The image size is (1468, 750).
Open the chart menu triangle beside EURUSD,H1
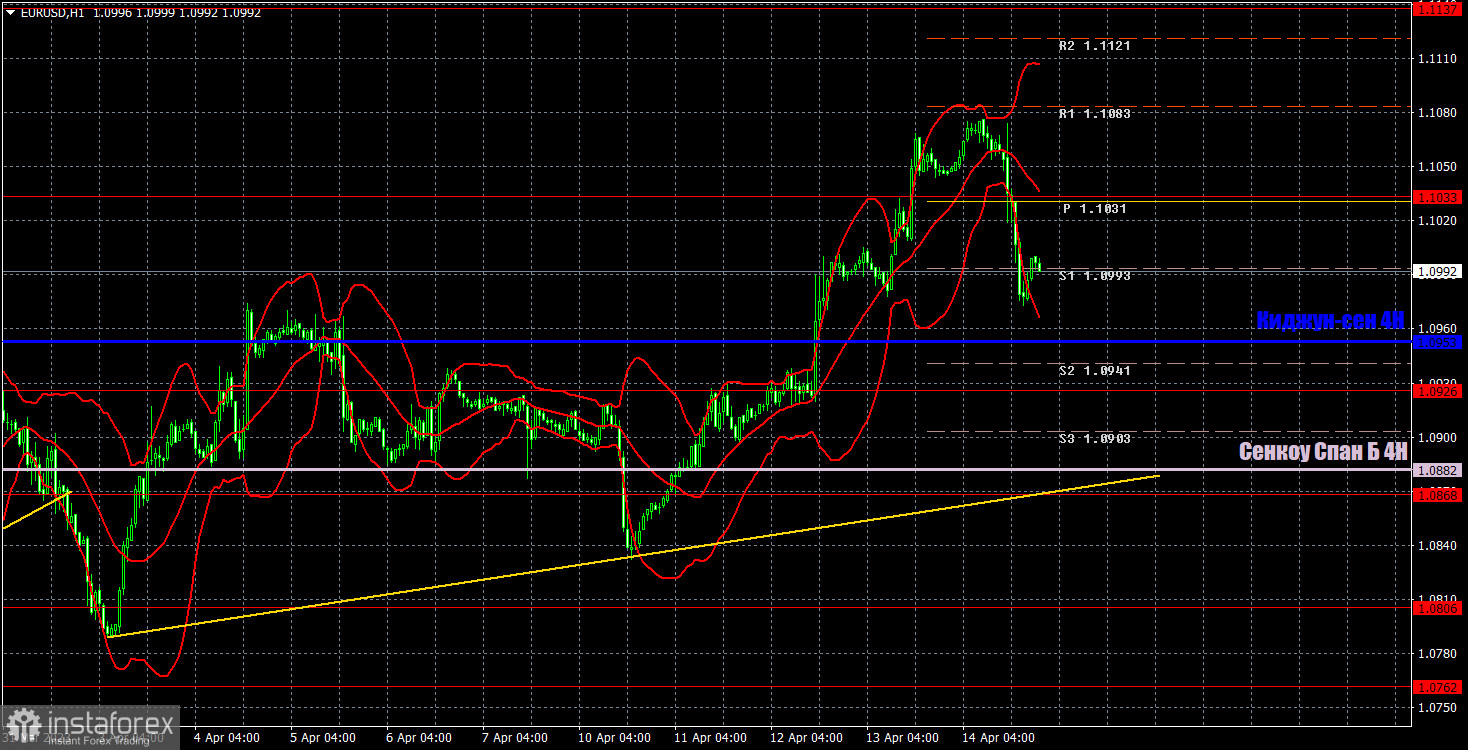click(x=10, y=13)
